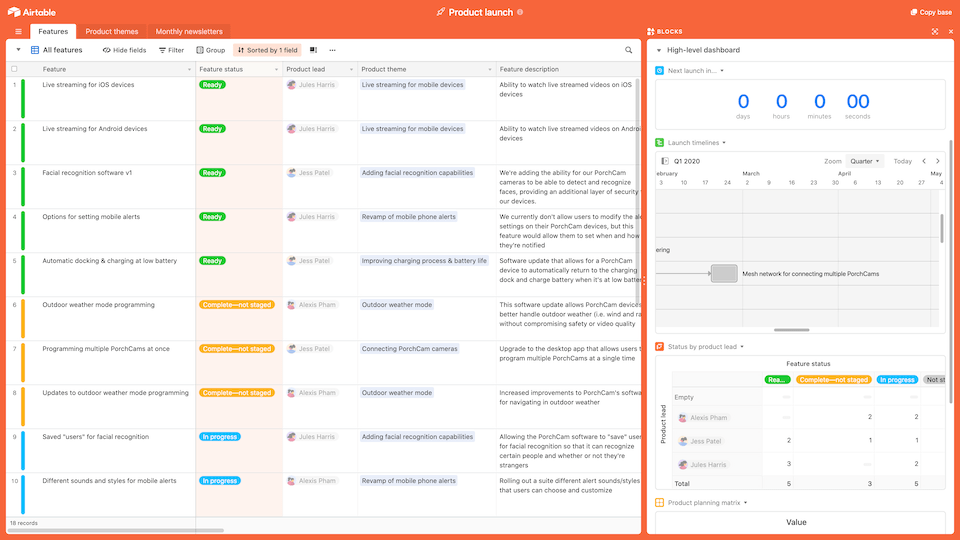Click the horizontal scrollbar under the timeline
The image size is (960, 540).
[x=792, y=330]
